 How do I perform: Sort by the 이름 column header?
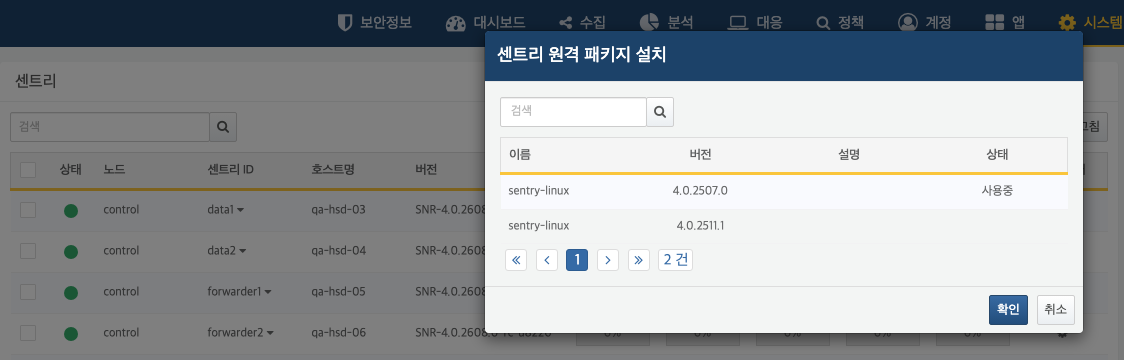520,154
